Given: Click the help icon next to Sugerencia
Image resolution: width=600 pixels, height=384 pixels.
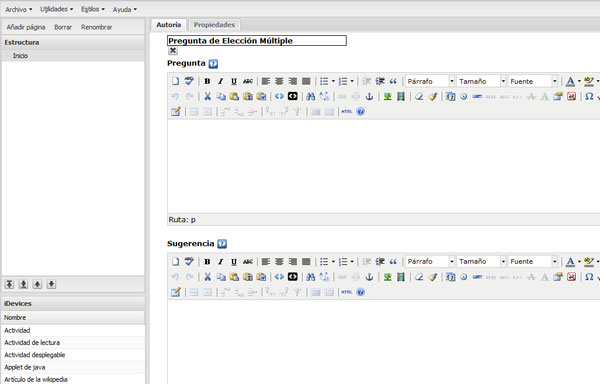Looking at the screenshot, I should [222, 244].
